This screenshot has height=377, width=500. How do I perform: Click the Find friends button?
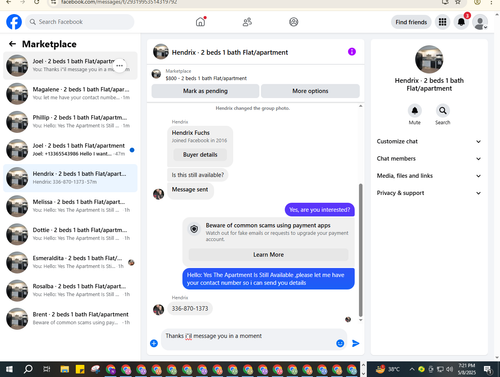(x=411, y=22)
